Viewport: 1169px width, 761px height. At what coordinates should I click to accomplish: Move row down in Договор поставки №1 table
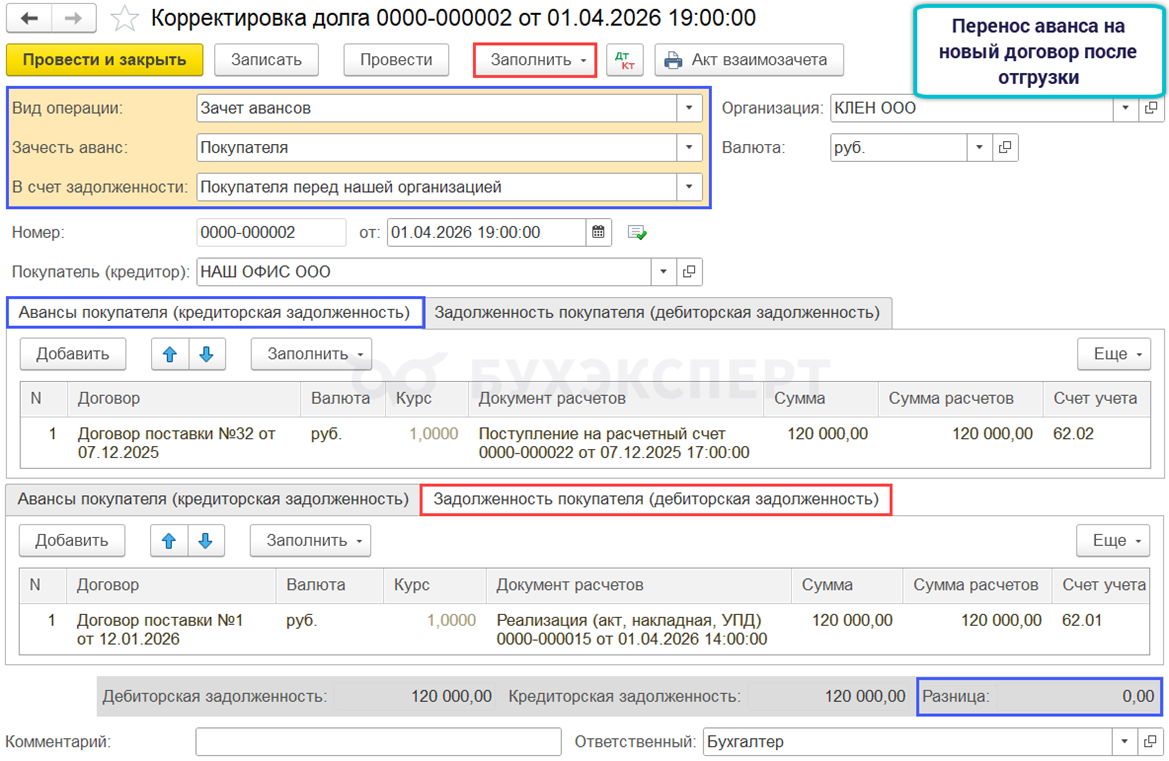coord(205,541)
